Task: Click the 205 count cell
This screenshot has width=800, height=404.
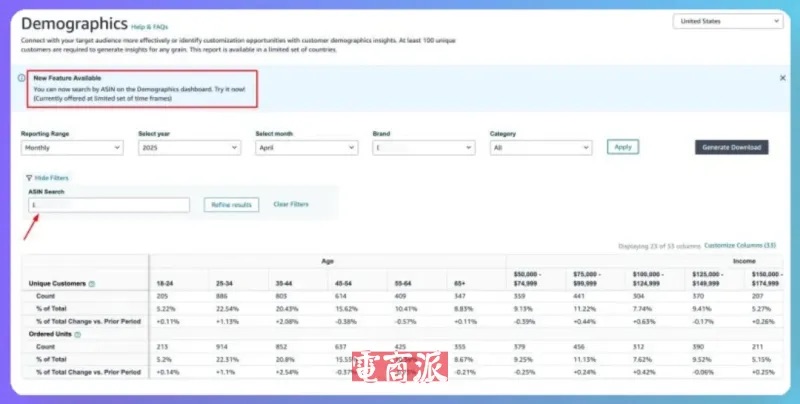Action: [162, 296]
